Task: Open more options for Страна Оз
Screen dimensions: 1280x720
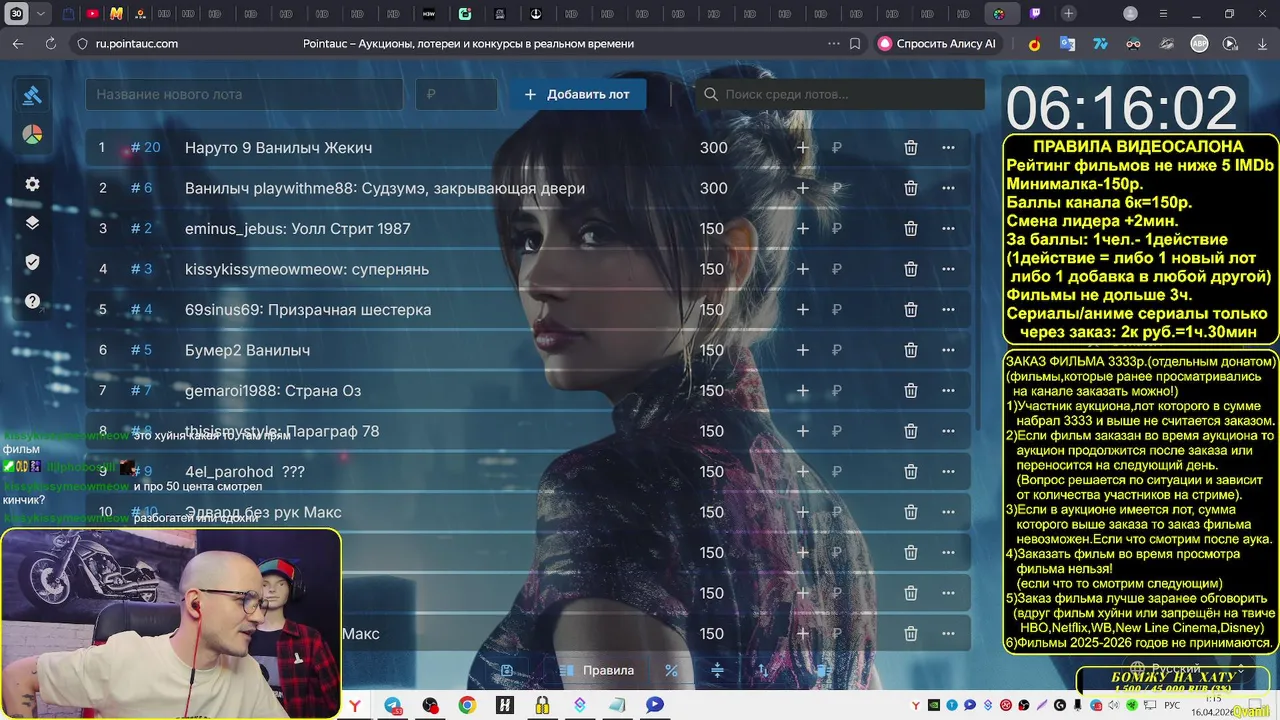Action: [948, 391]
